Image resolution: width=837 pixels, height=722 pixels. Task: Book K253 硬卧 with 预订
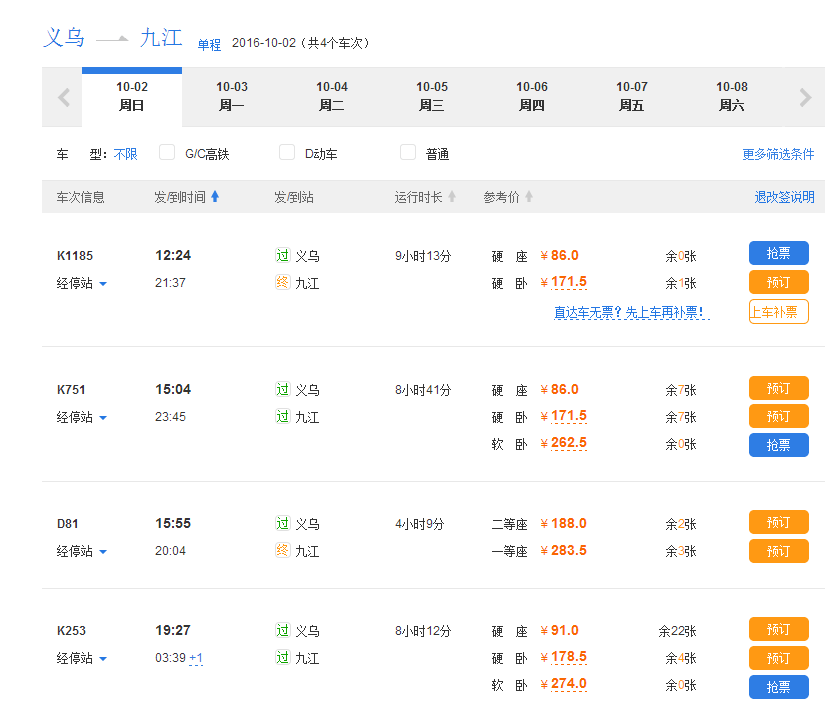(778, 658)
